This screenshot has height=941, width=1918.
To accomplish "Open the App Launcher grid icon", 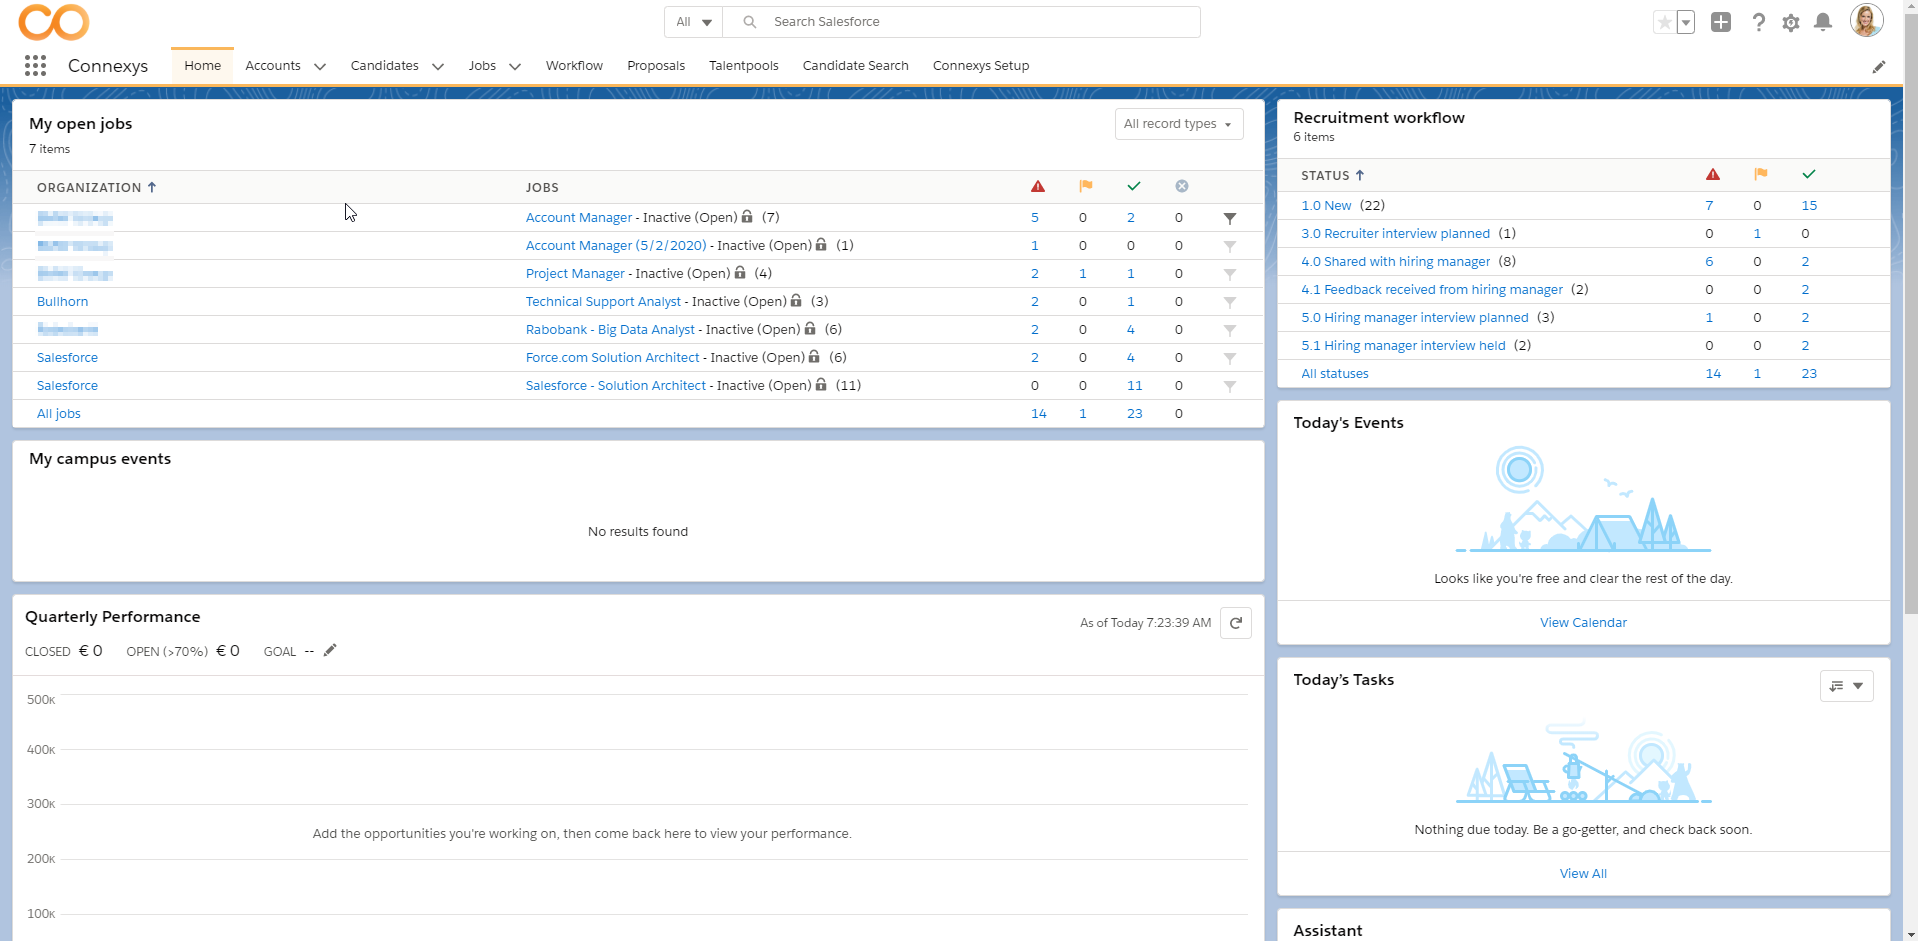I will tap(35, 66).
